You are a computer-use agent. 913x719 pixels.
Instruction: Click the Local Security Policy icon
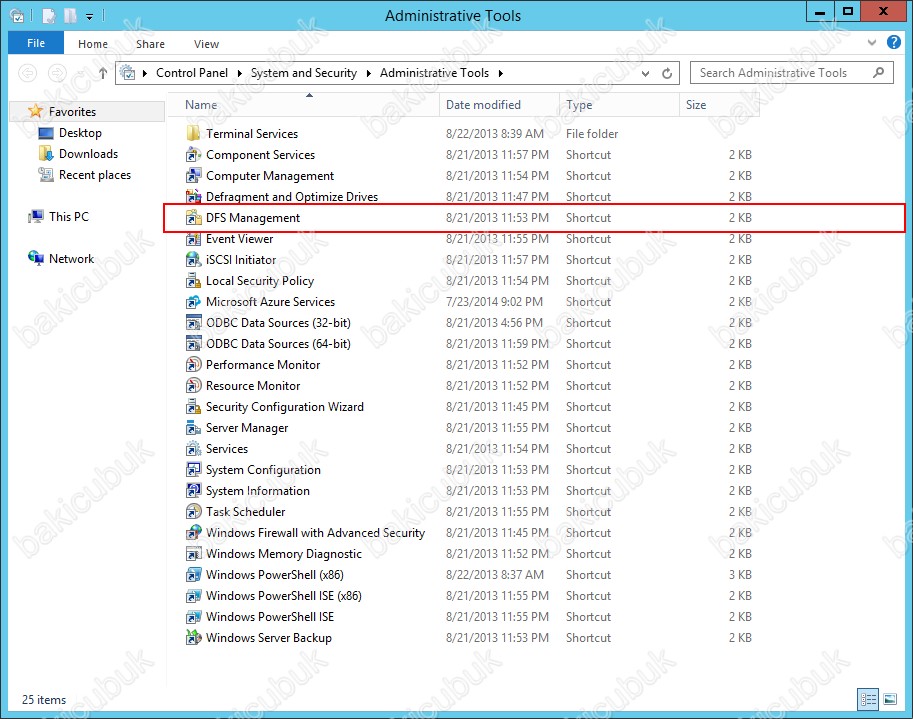click(x=193, y=281)
